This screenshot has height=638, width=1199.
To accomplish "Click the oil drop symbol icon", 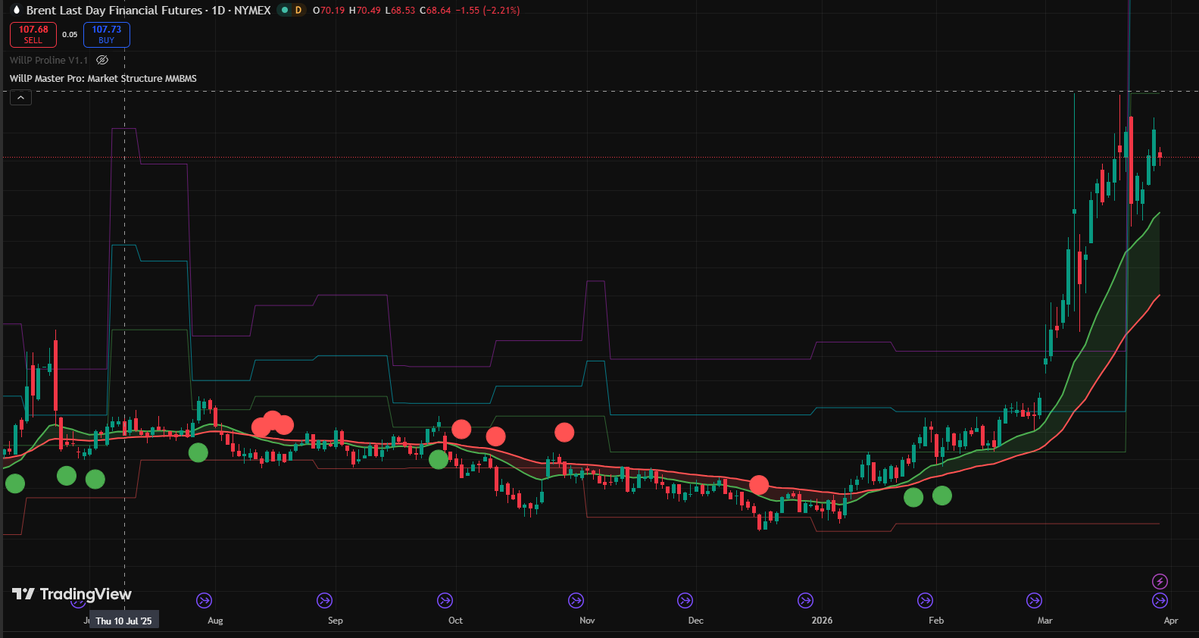I will 16,11.
